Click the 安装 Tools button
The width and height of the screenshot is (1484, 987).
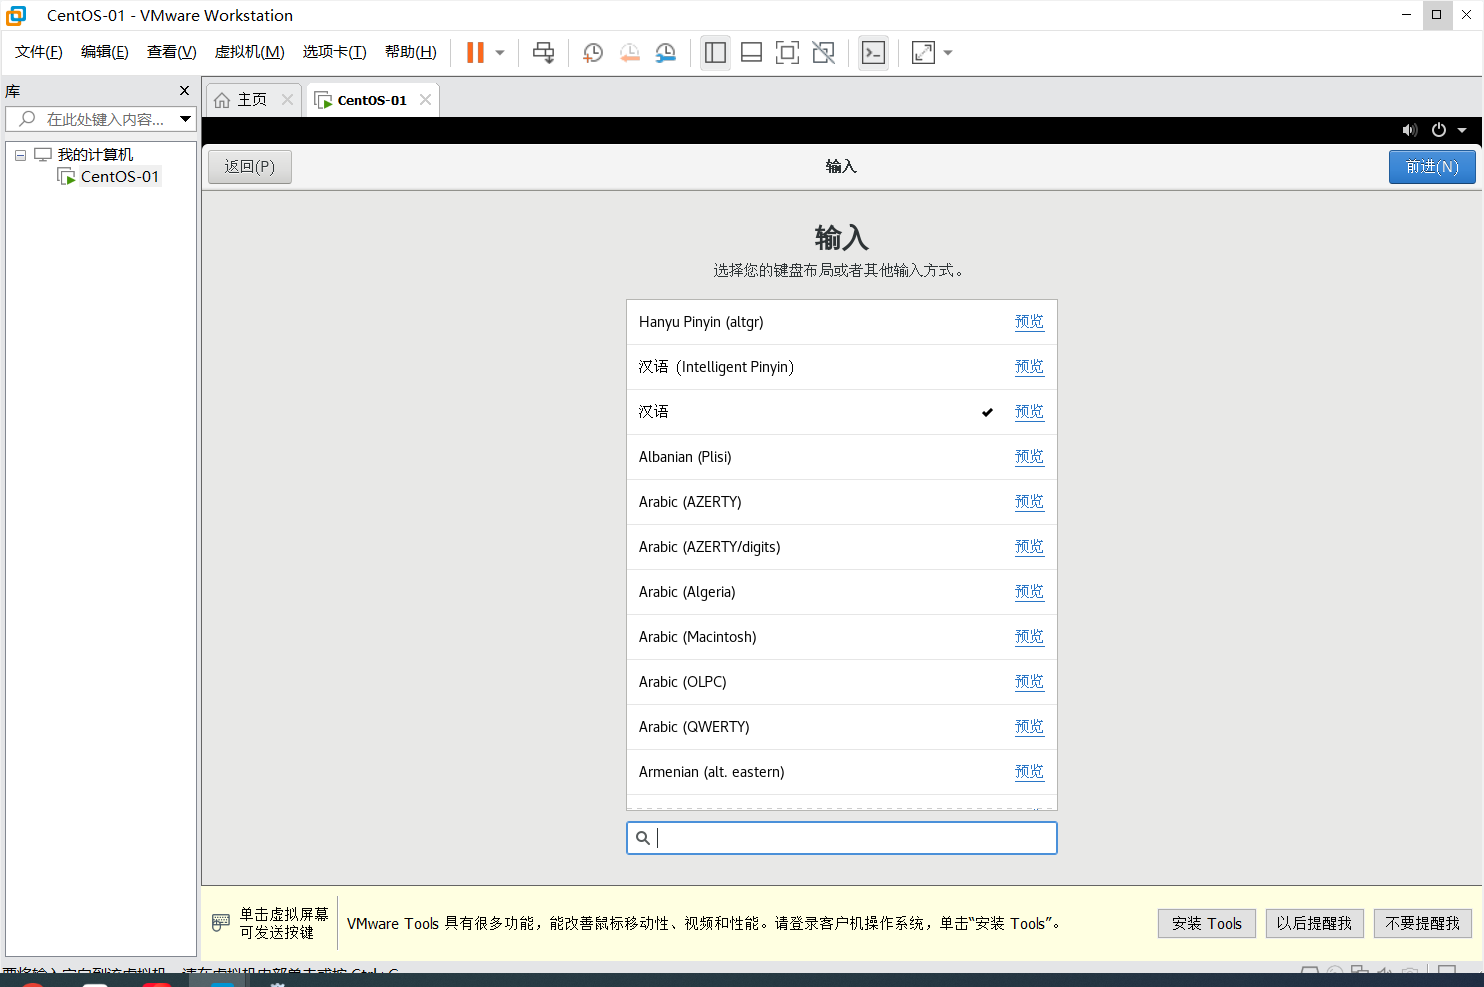1207,924
